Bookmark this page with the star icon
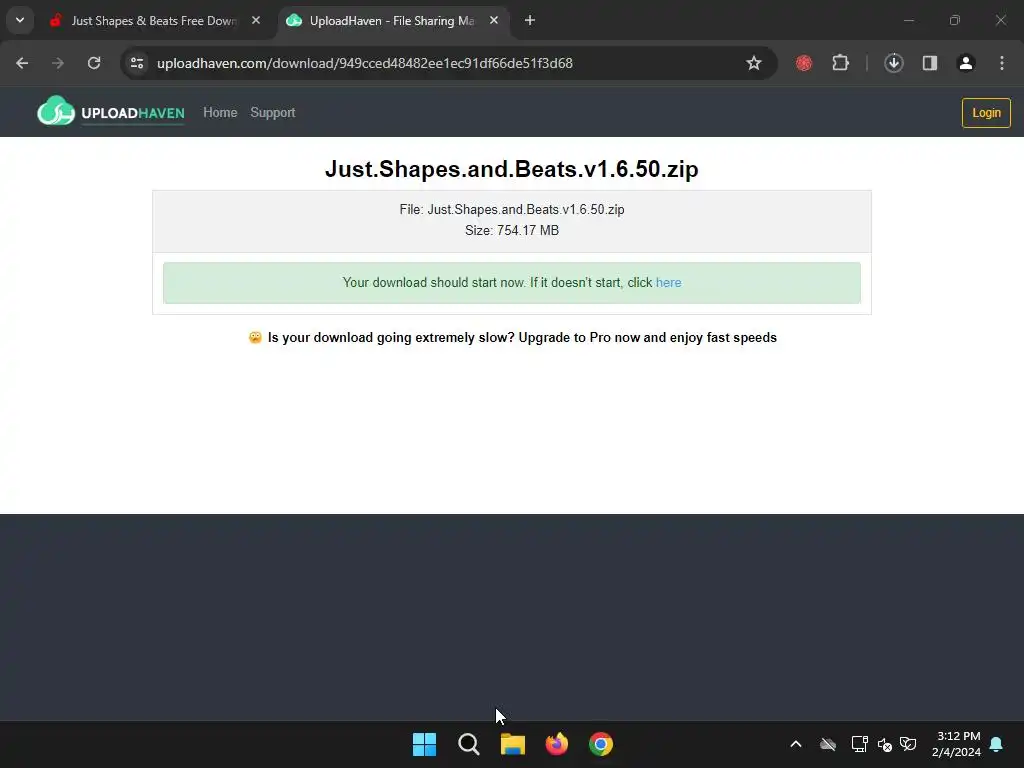 [x=754, y=63]
